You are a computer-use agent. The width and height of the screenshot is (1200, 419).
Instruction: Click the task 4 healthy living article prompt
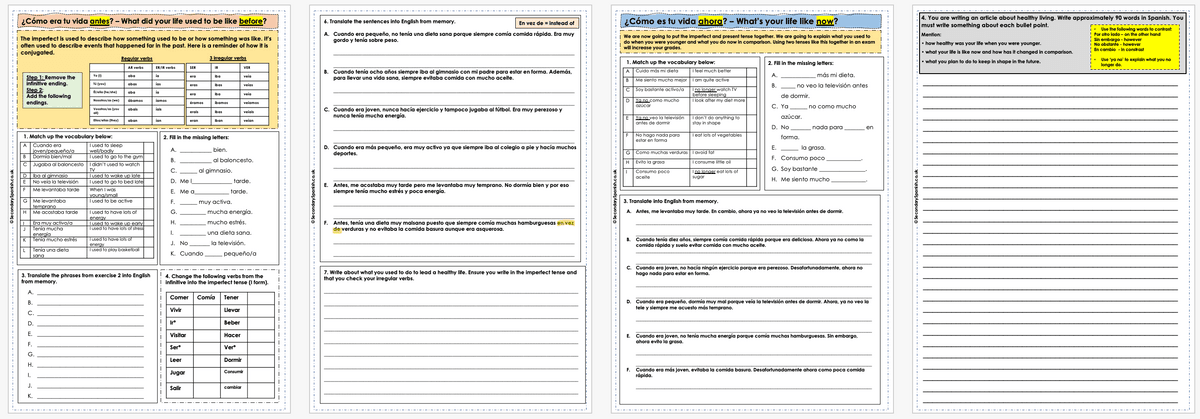point(1000,20)
